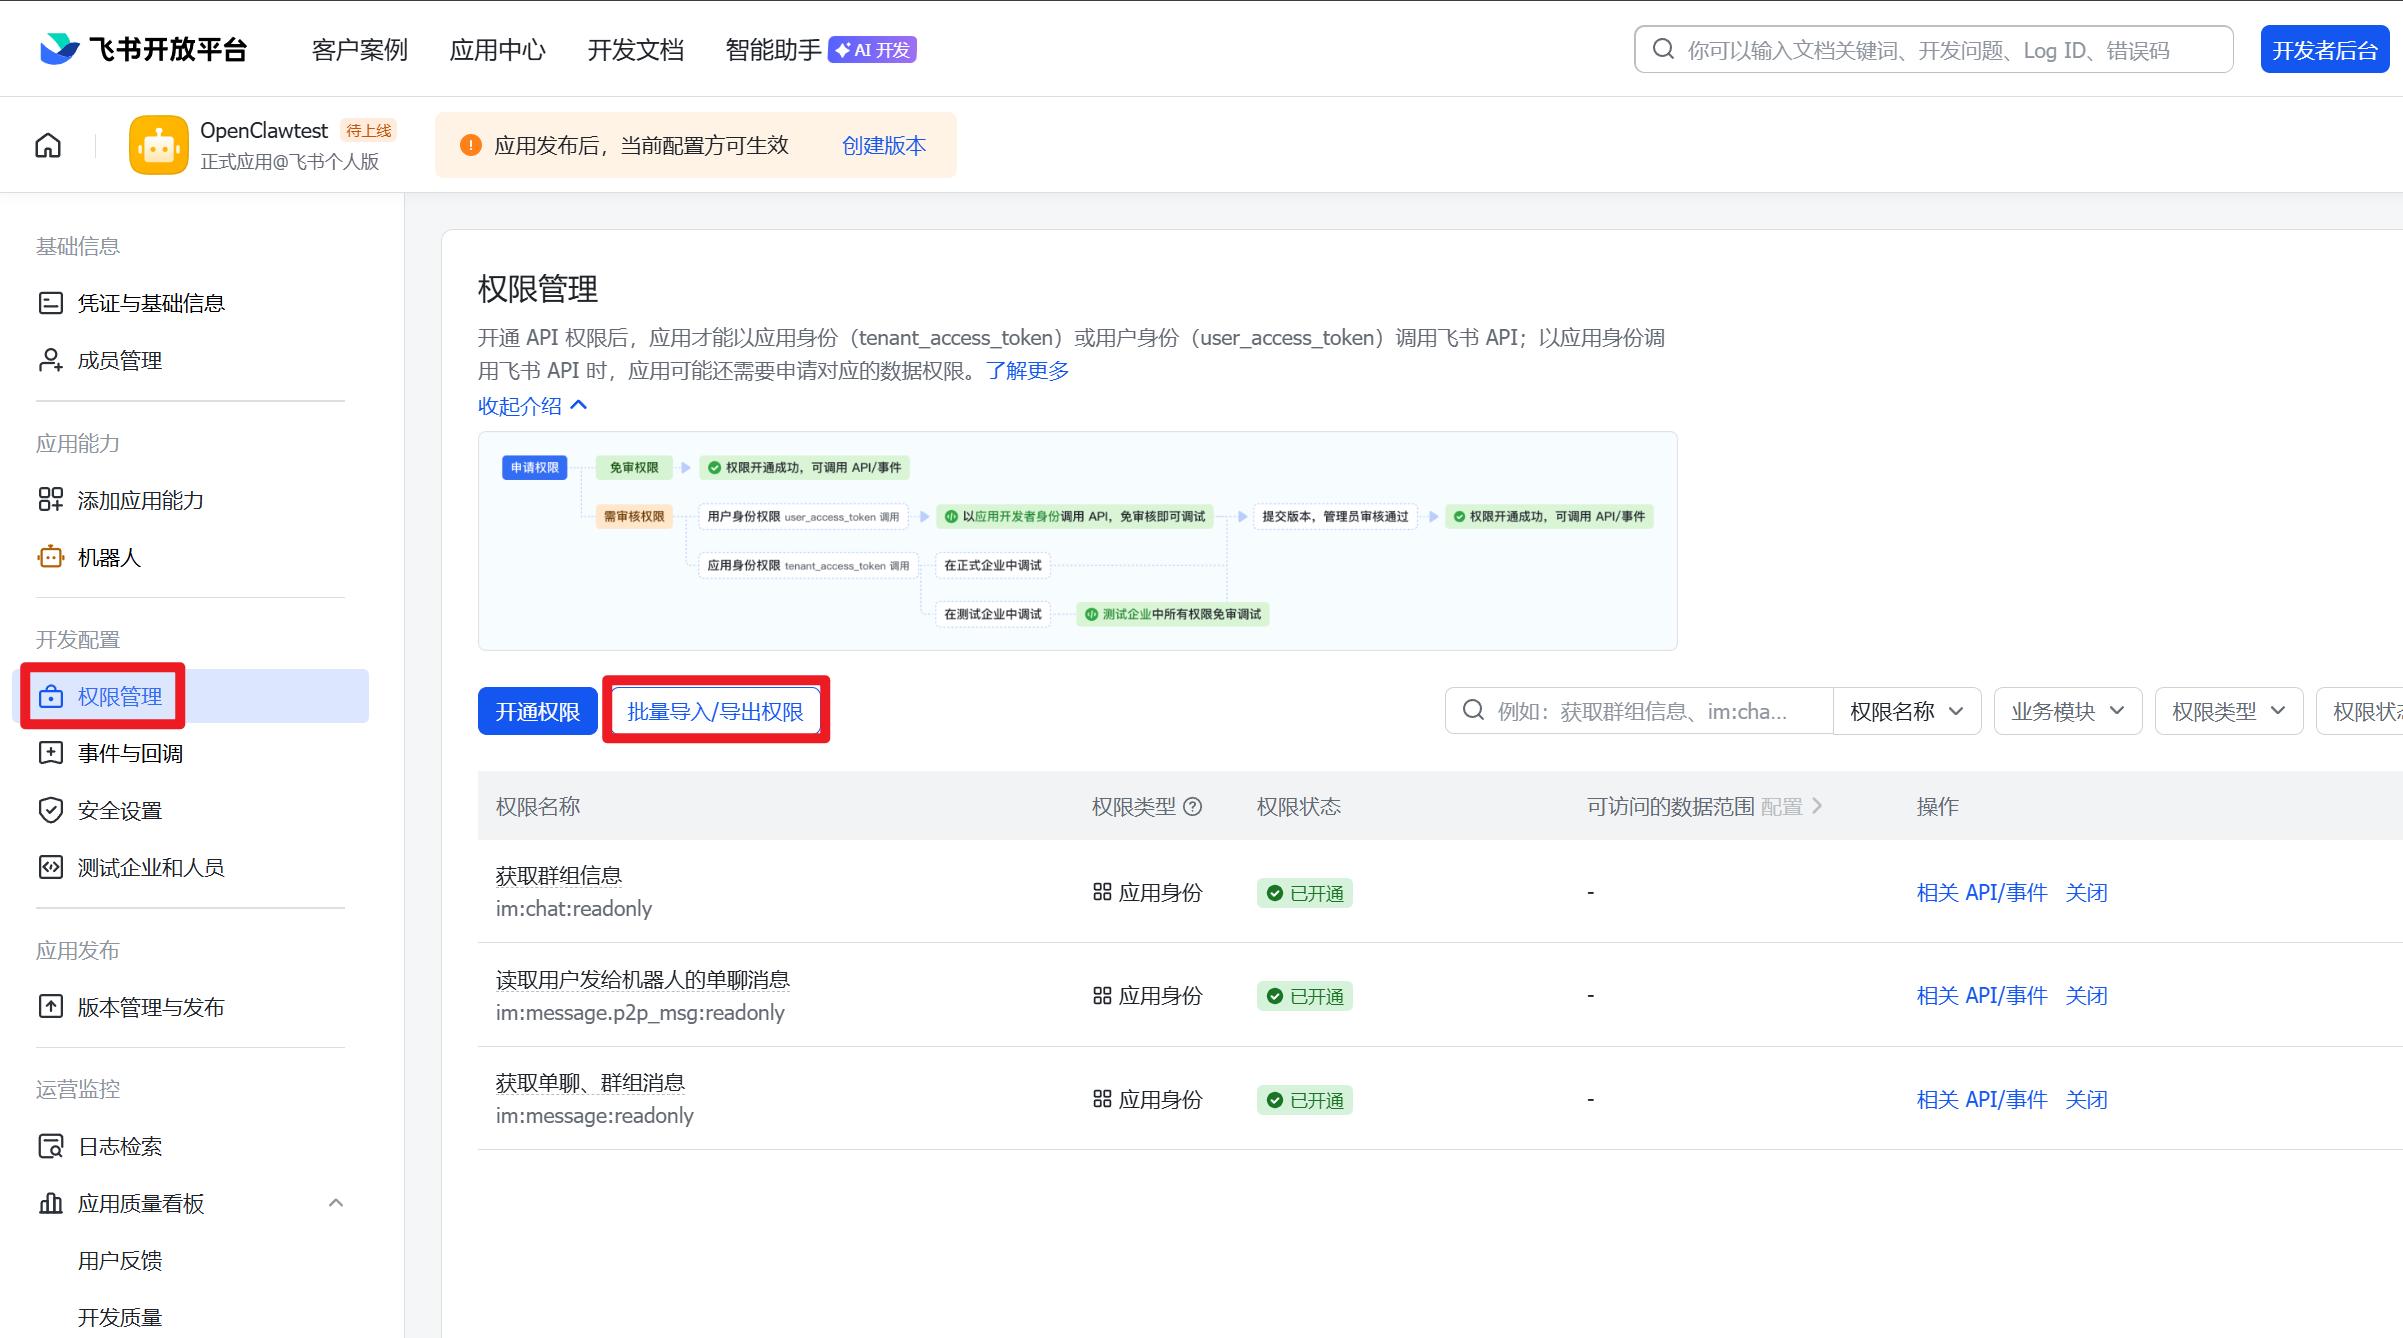This screenshot has width=2403, height=1338.
Task: Open the 权限类型 filter dropdown
Action: point(2228,711)
